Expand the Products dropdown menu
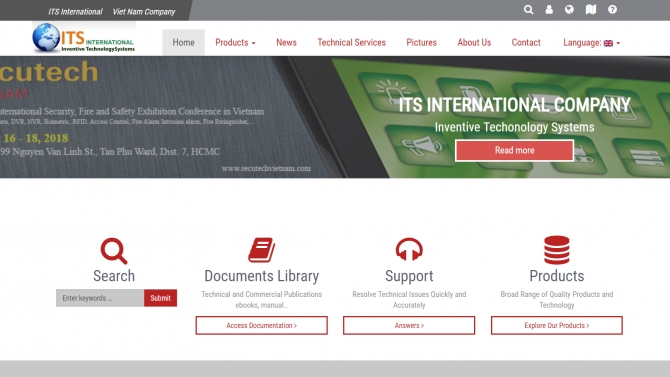The height and width of the screenshot is (377, 670). coord(235,42)
